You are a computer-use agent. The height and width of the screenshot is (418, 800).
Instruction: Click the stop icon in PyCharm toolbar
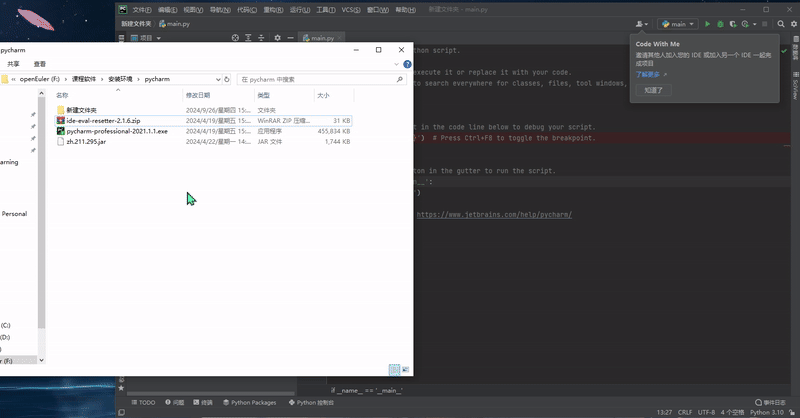[764, 24]
